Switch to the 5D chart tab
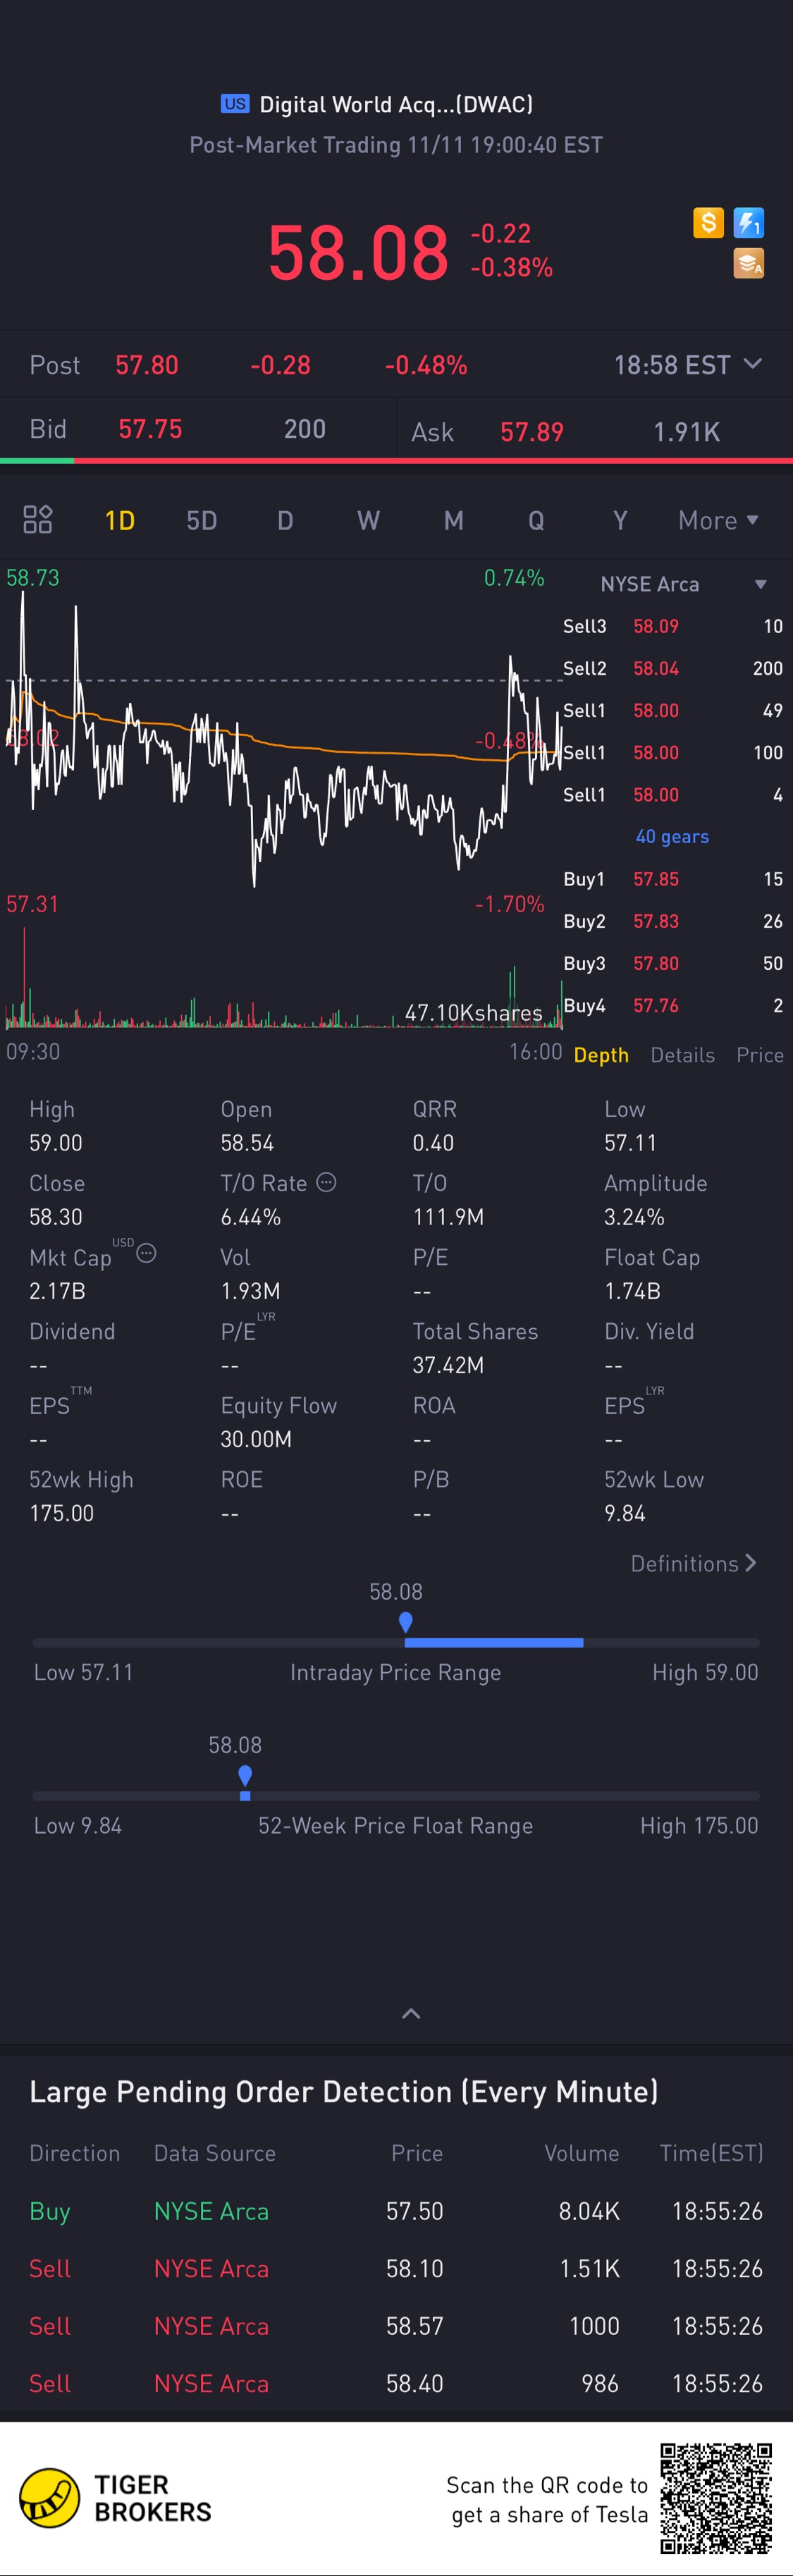This screenshot has width=793, height=2576. pos(202,520)
